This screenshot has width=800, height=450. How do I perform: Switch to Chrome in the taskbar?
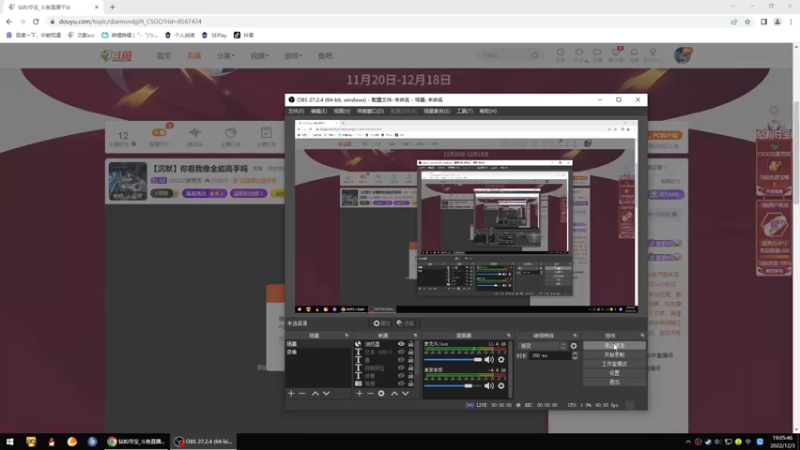[136, 441]
